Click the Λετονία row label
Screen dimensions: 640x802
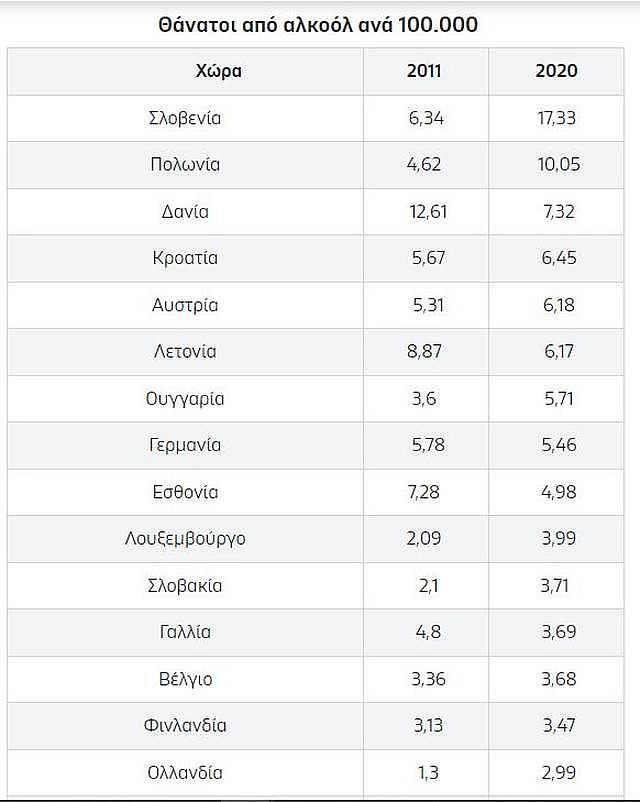186,352
